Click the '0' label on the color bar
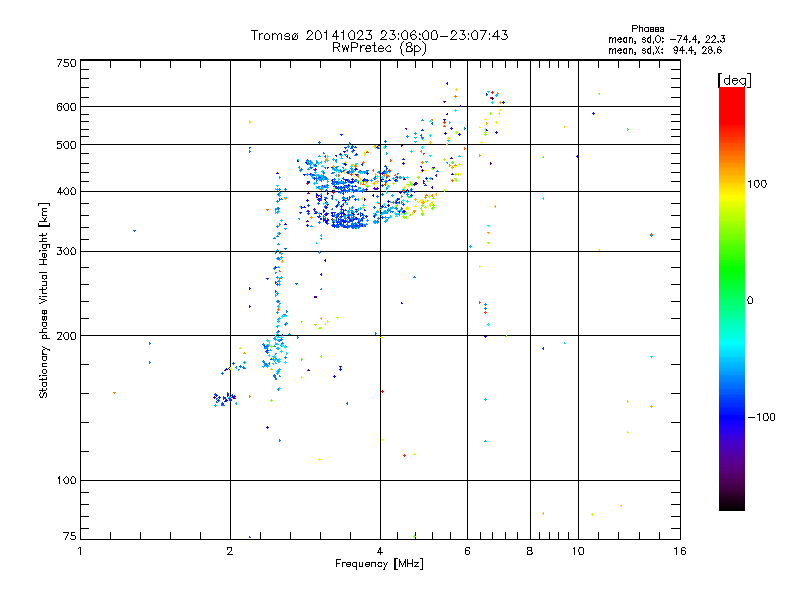The width and height of the screenshot is (800, 600). click(x=750, y=301)
